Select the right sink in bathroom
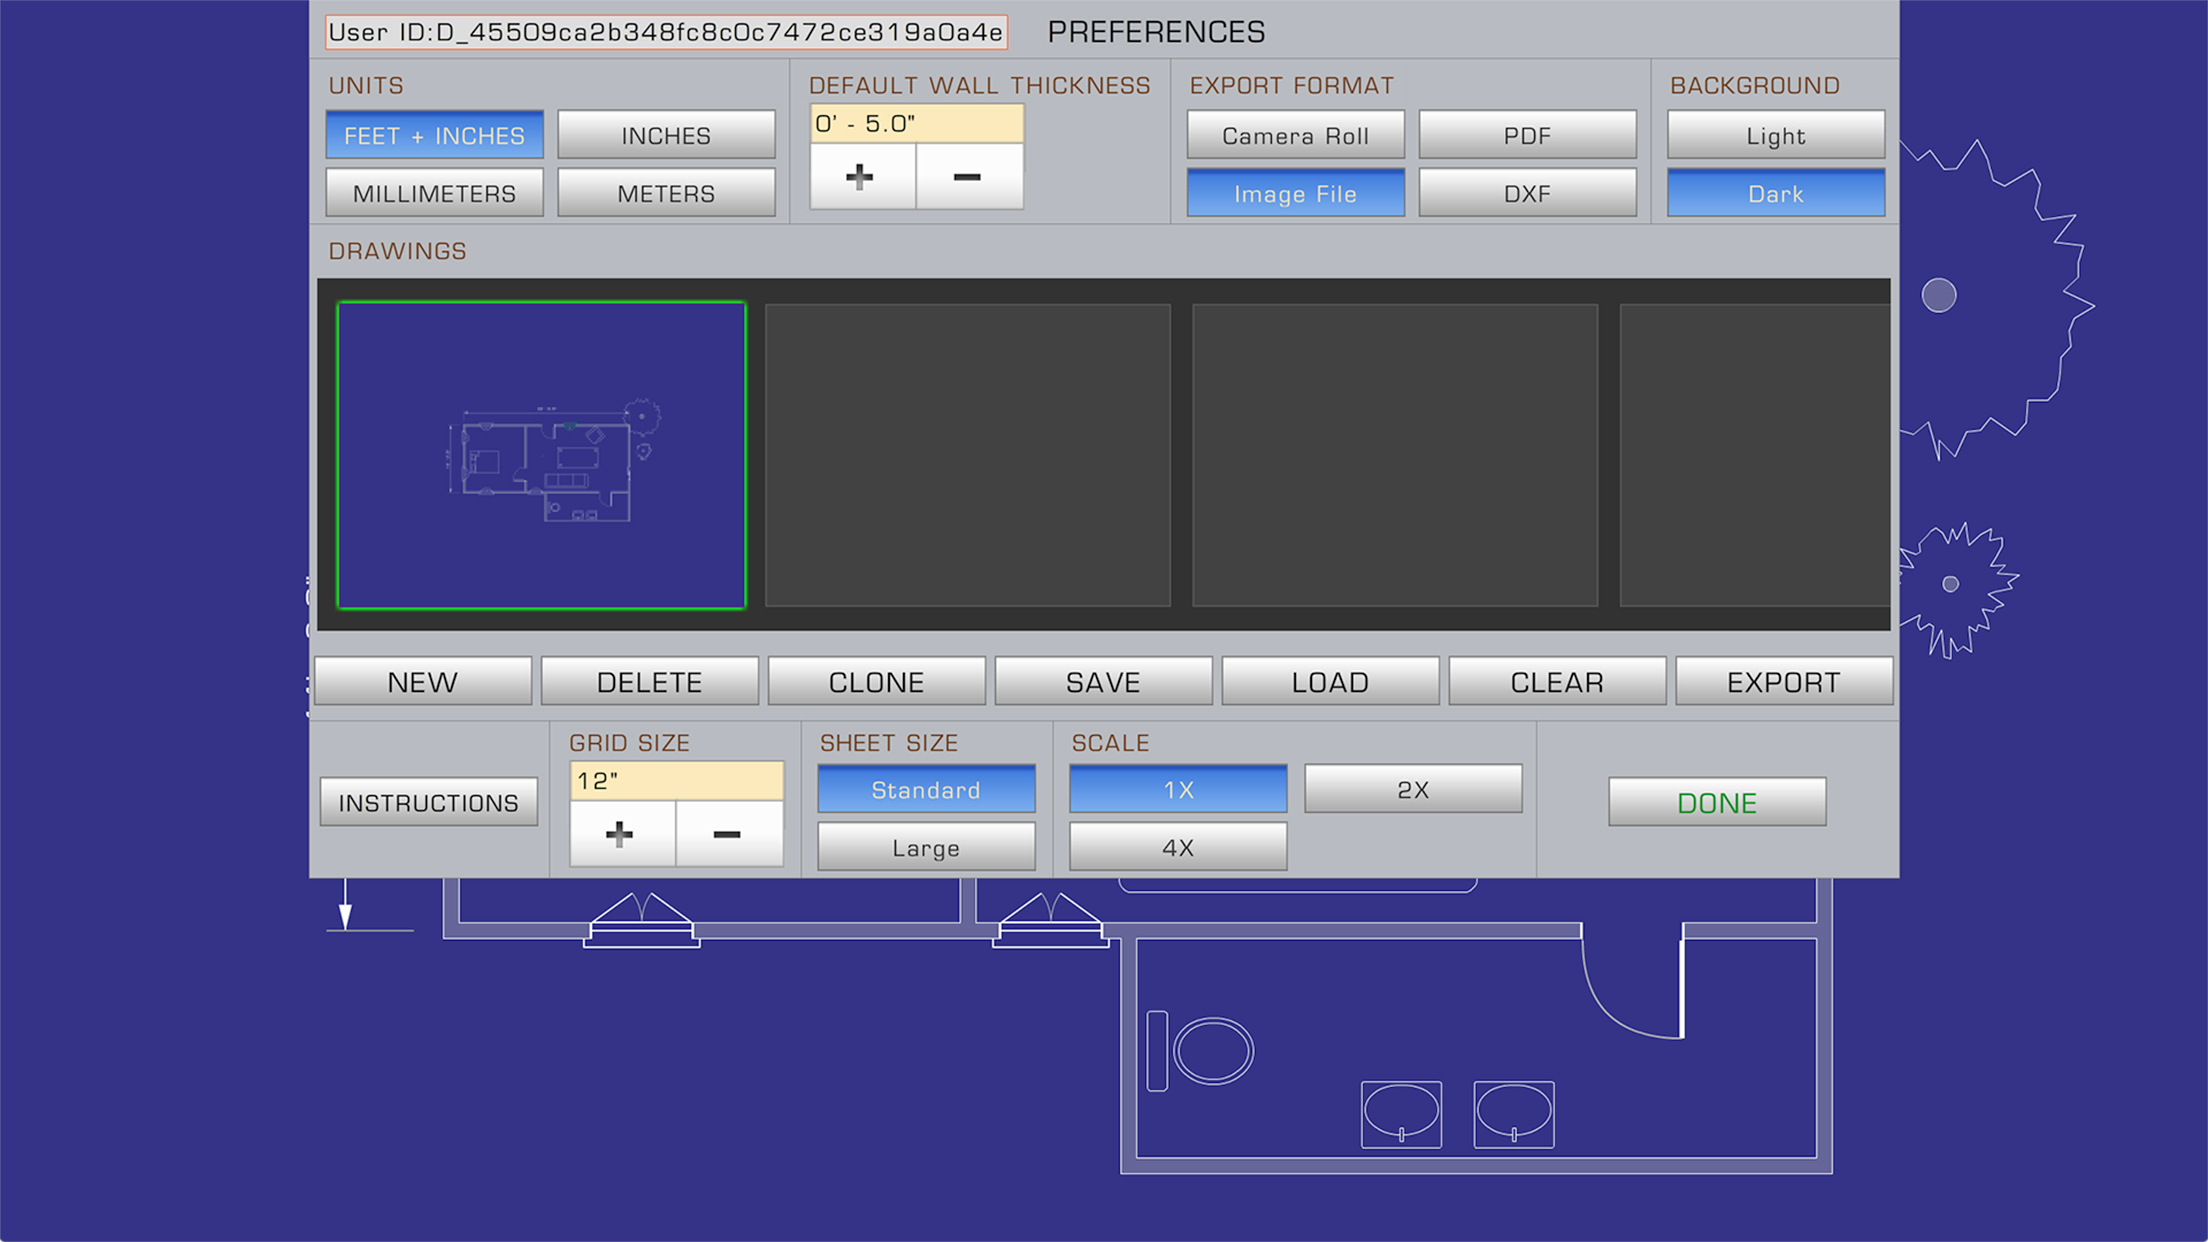The width and height of the screenshot is (2208, 1242). coord(1514,1114)
